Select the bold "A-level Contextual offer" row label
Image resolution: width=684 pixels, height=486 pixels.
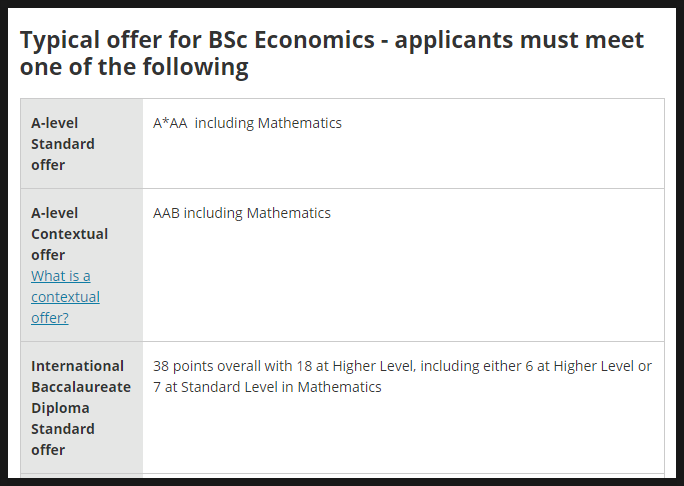[x=69, y=233]
